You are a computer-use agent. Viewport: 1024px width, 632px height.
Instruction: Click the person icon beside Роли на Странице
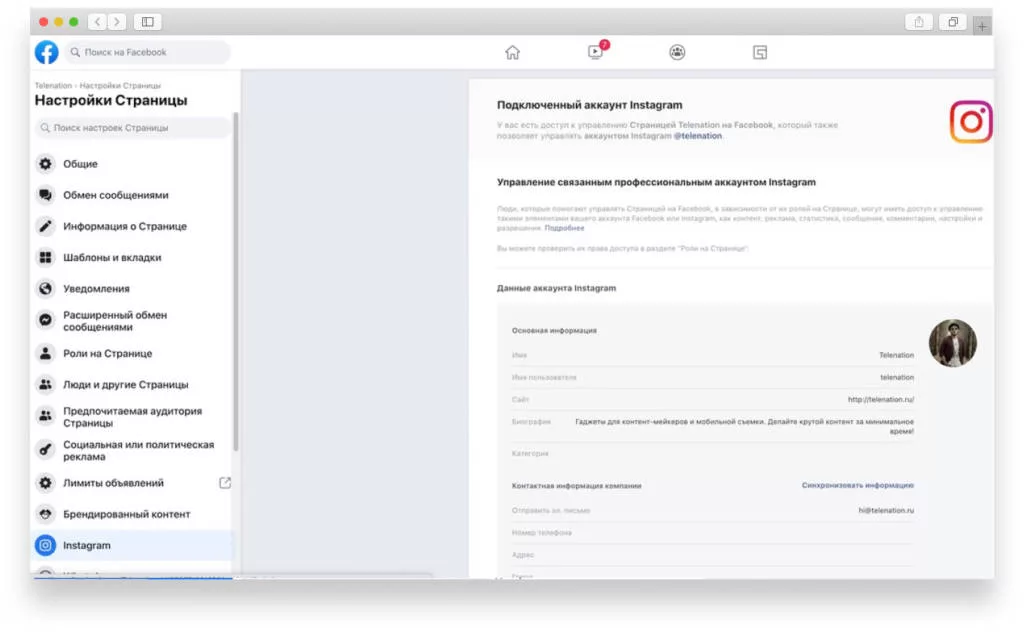(x=45, y=353)
